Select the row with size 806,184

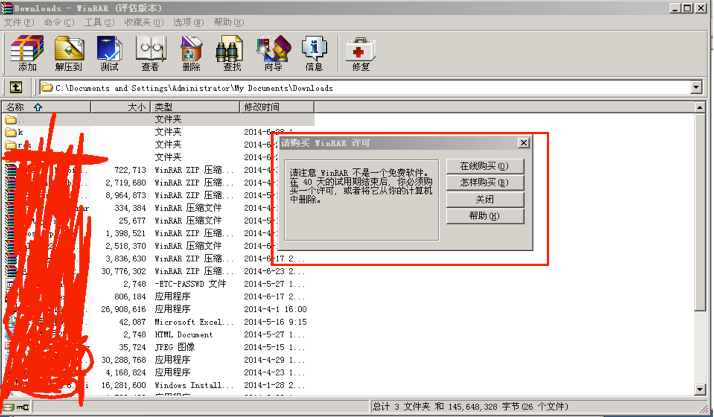[157, 297]
